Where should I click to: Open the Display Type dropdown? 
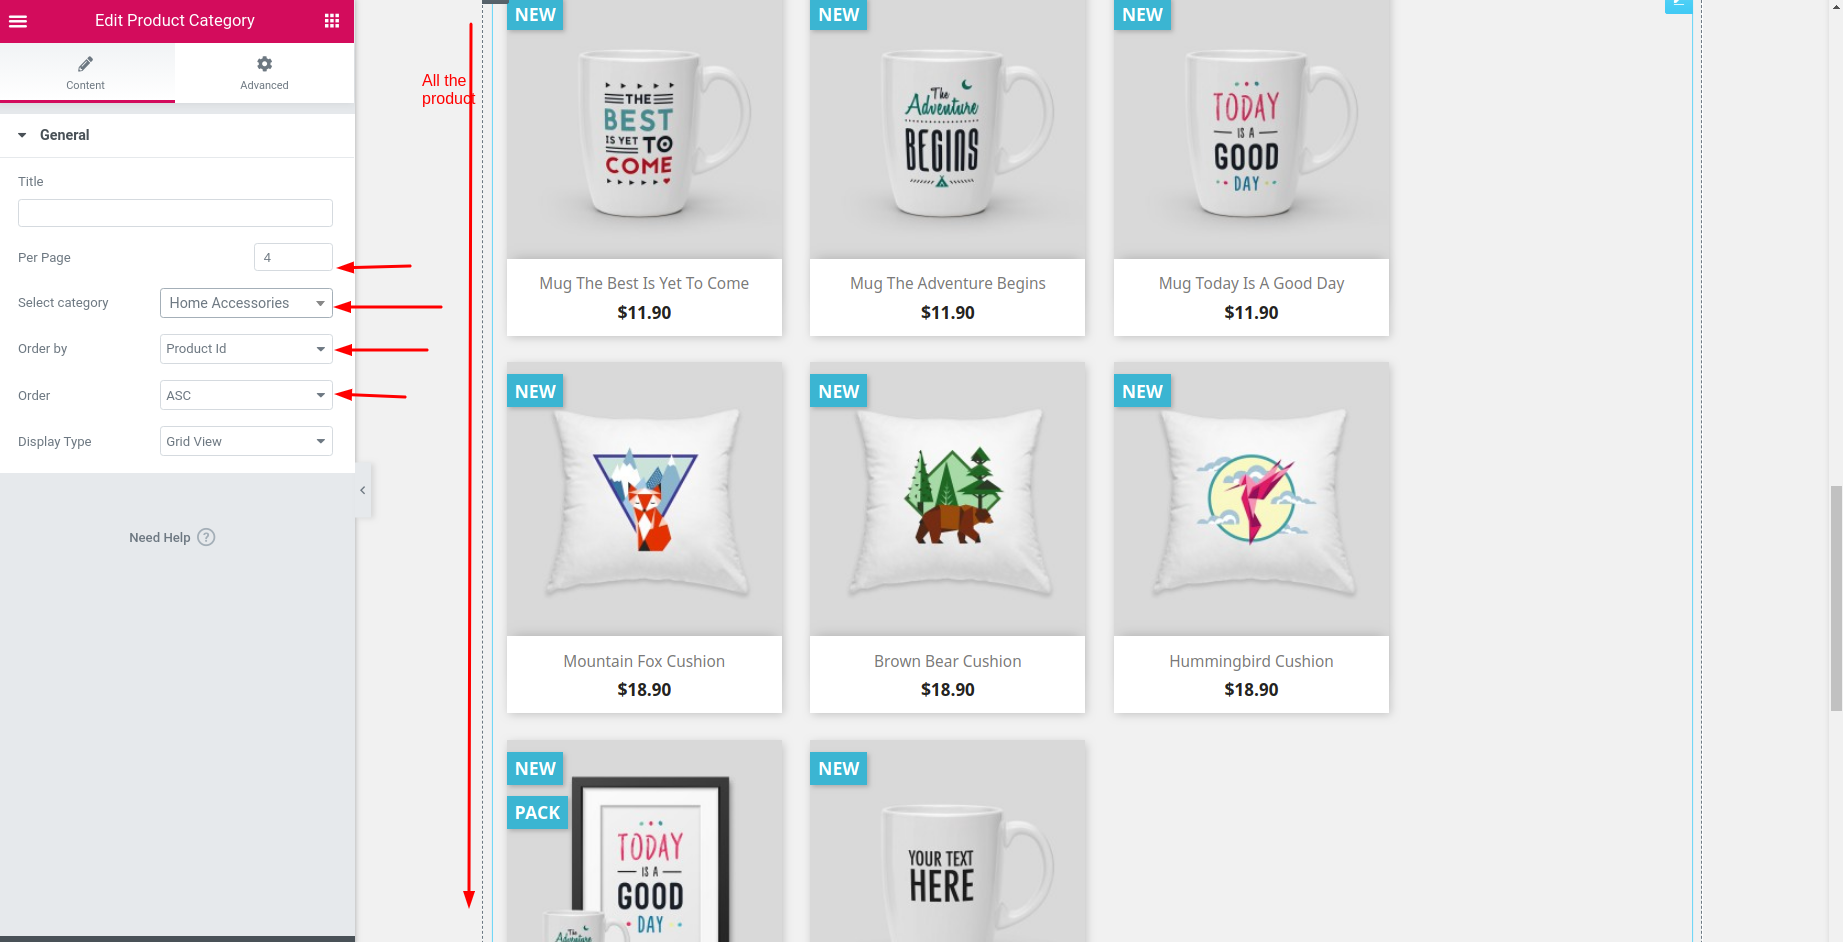[x=246, y=441]
